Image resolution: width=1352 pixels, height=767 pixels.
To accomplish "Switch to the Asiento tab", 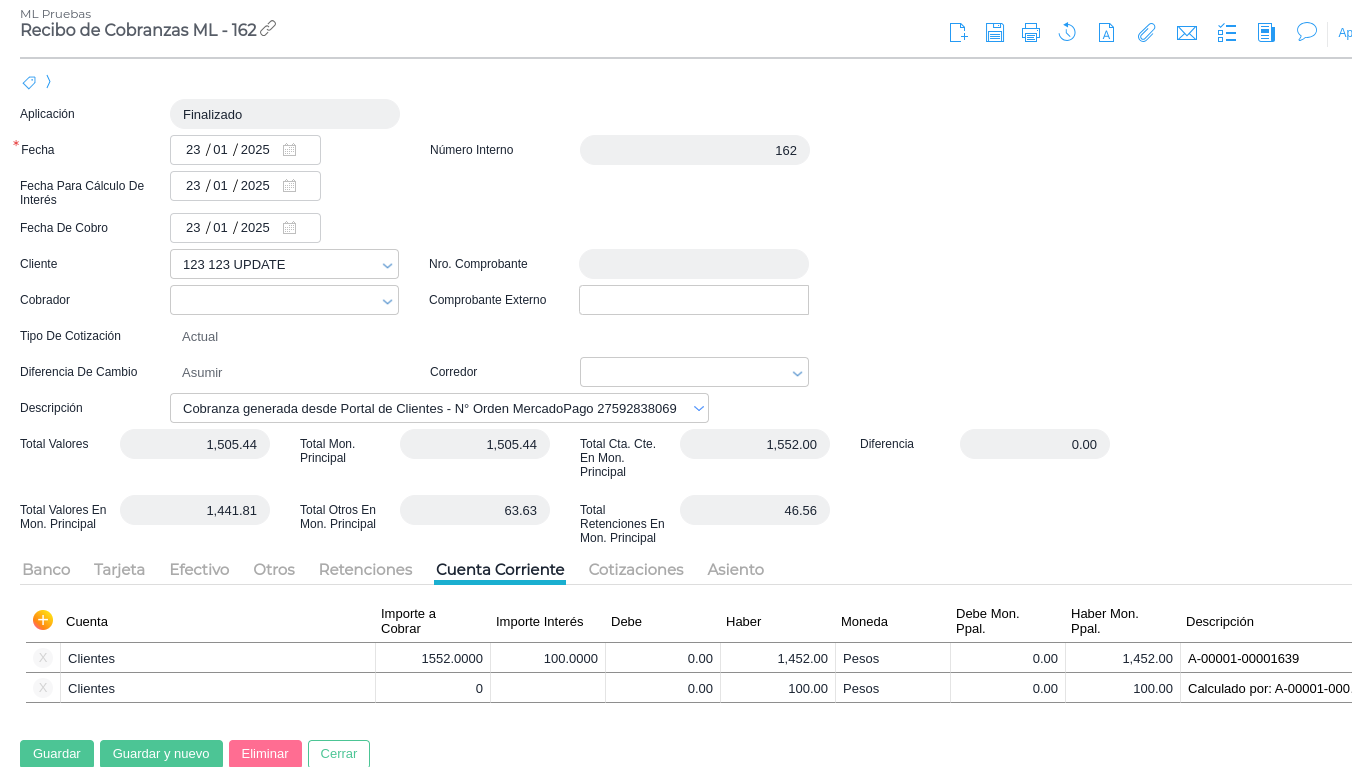I will coord(735,569).
